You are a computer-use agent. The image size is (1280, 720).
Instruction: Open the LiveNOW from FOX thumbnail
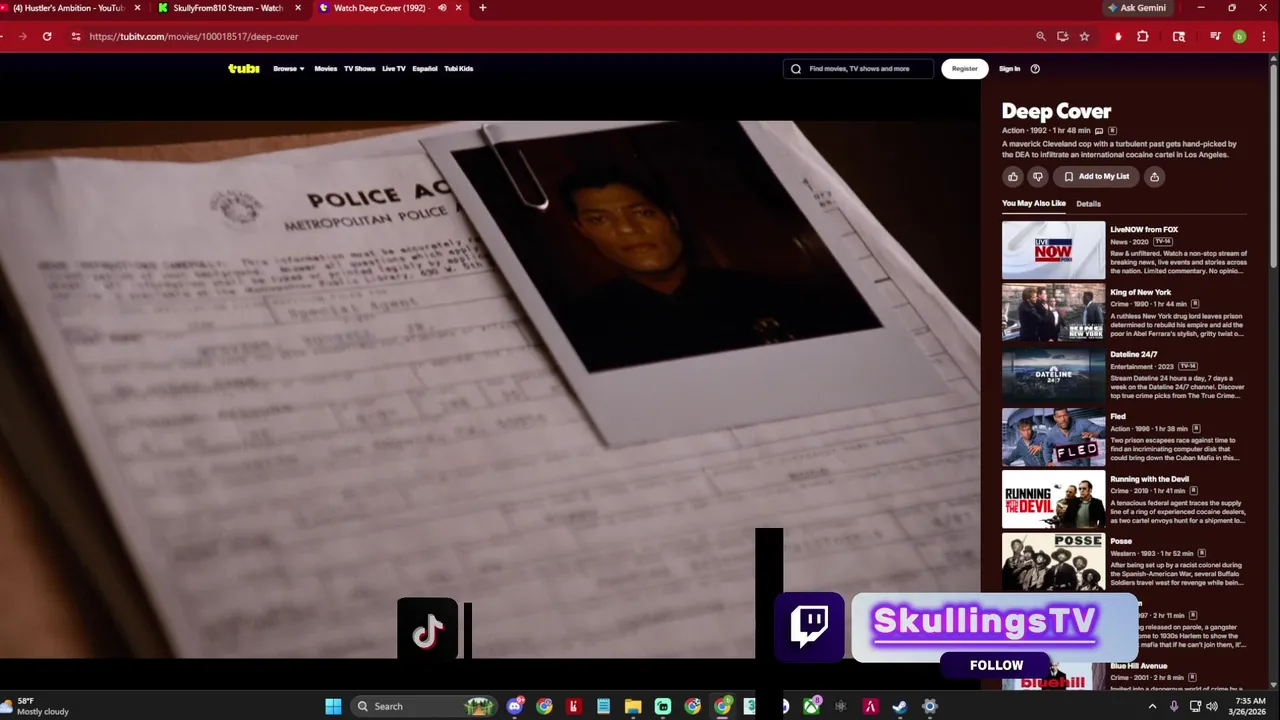click(x=1053, y=250)
